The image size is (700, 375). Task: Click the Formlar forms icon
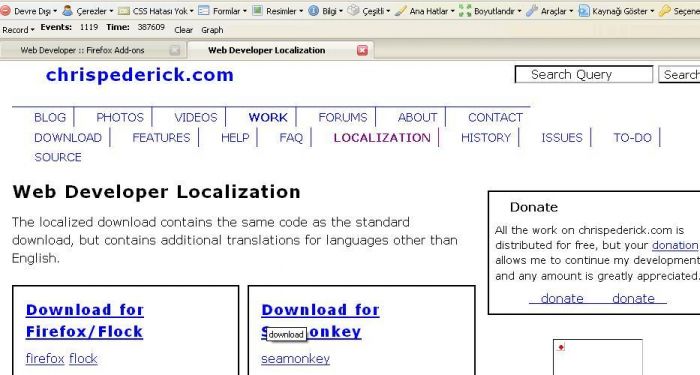point(204,10)
